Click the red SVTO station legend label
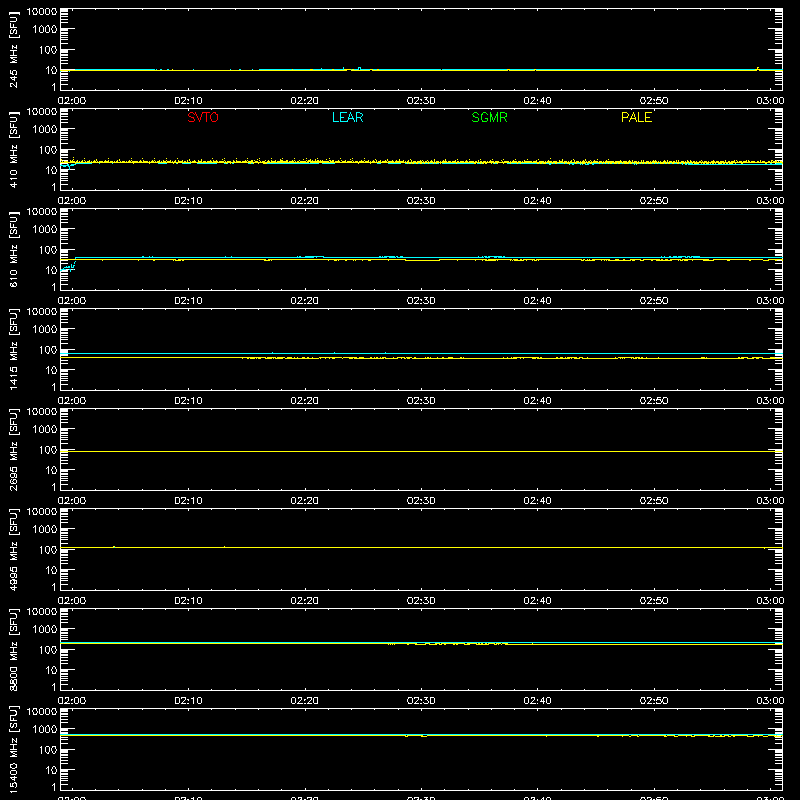This screenshot has height=800, width=800. click(x=203, y=117)
